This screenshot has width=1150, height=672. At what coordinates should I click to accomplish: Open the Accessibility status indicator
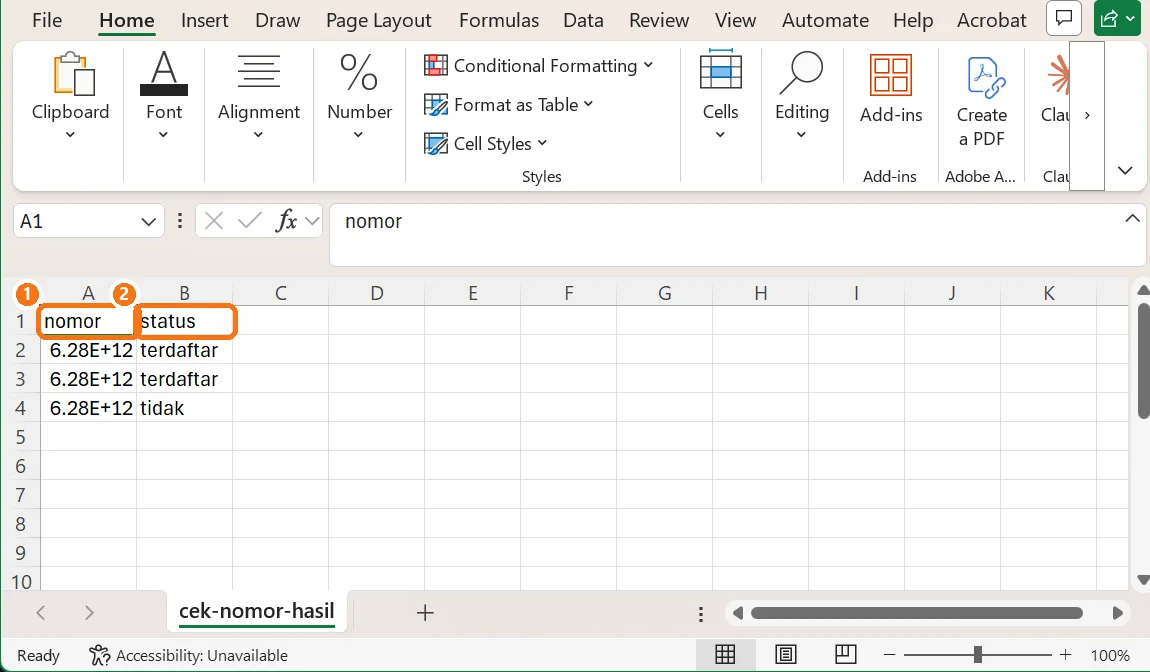(188, 655)
